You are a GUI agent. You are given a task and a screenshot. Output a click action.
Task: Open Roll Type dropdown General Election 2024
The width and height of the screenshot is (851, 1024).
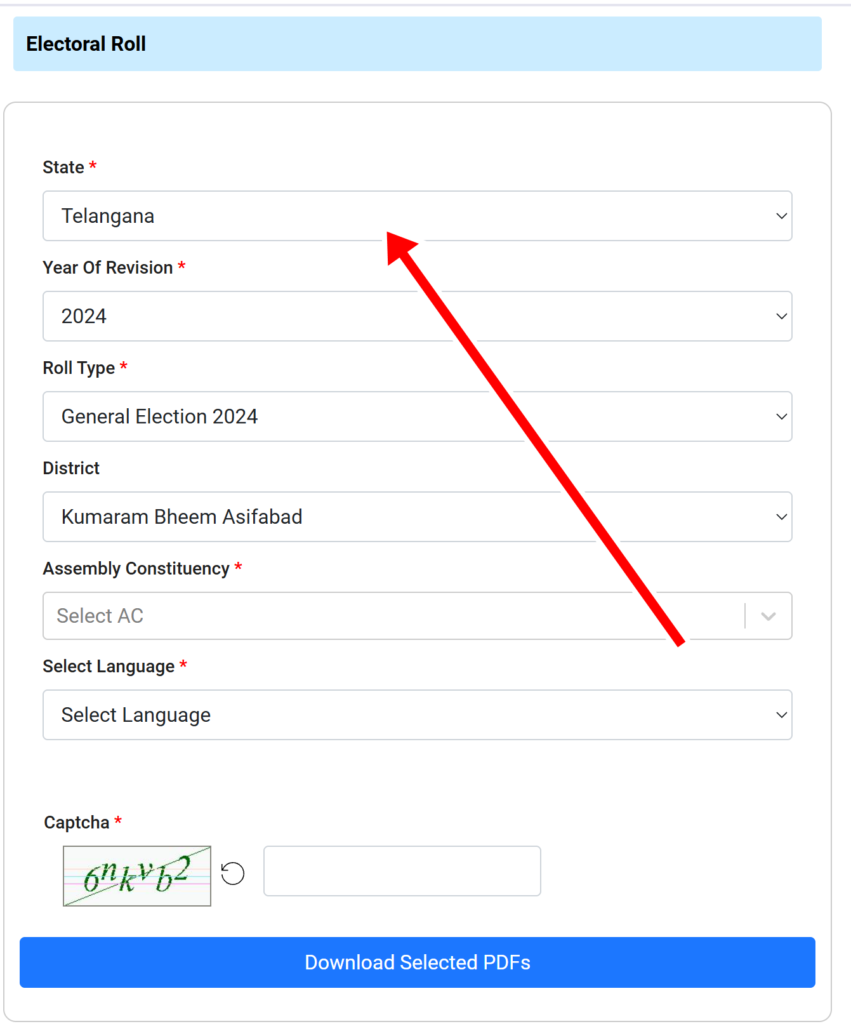(417, 416)
